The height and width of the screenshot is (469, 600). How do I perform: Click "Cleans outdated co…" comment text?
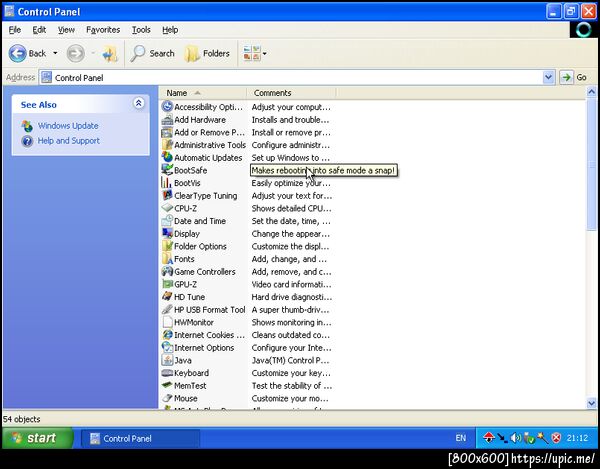click(x=290, y=335)
